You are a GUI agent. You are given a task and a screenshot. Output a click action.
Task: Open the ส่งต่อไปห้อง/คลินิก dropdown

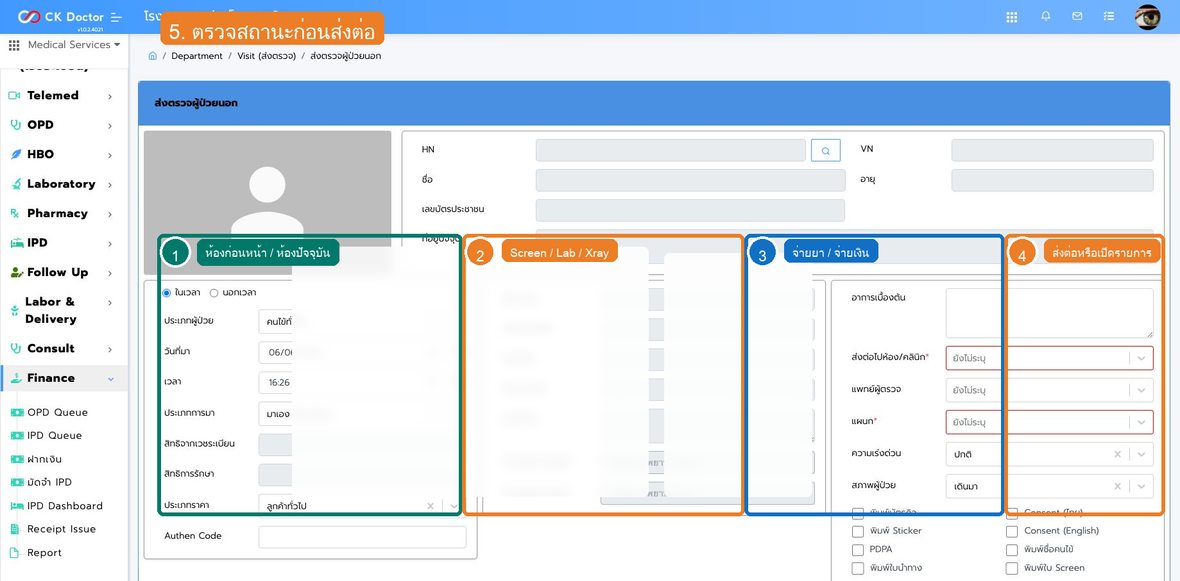[1049, 358]
